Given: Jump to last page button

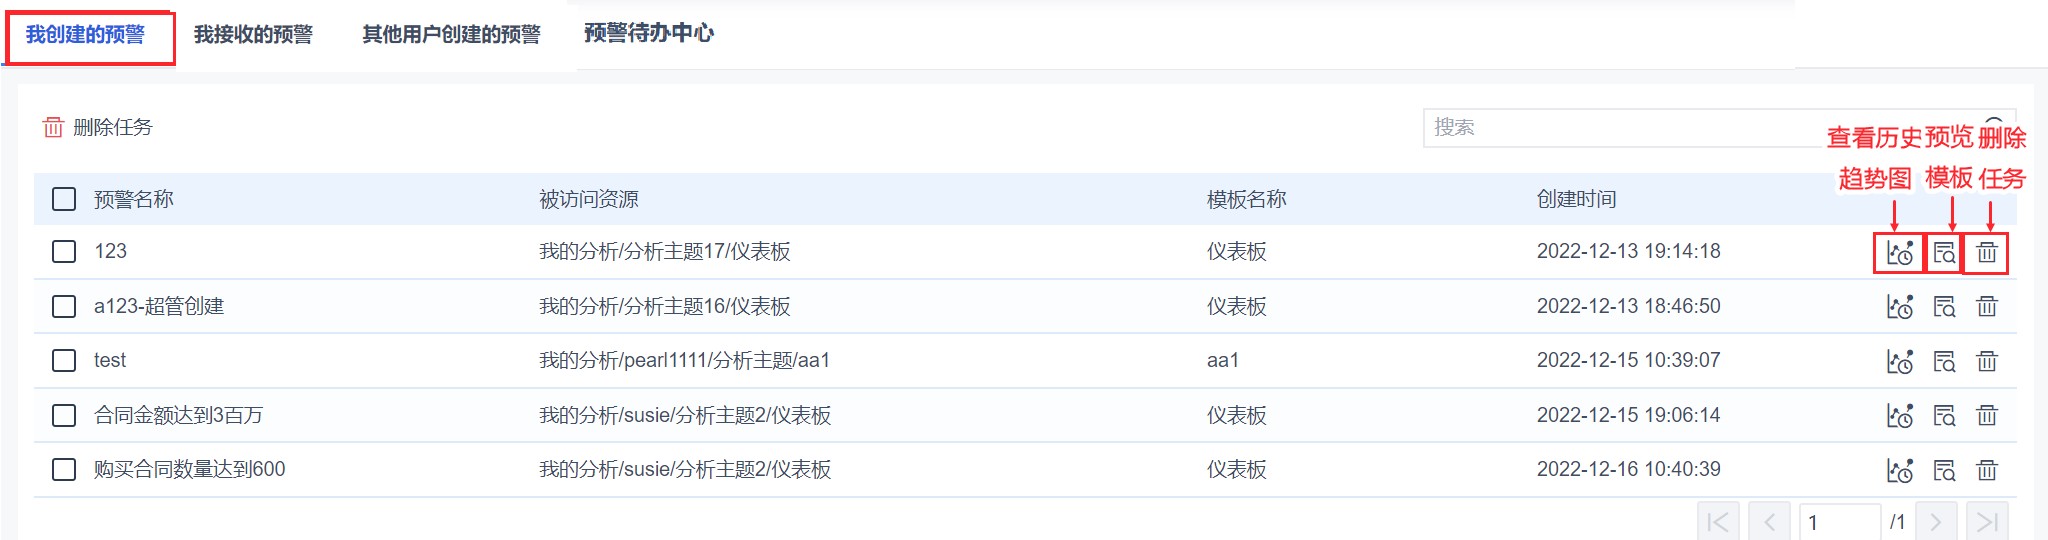Looking at the screenshot, I should coord(1987,522).
